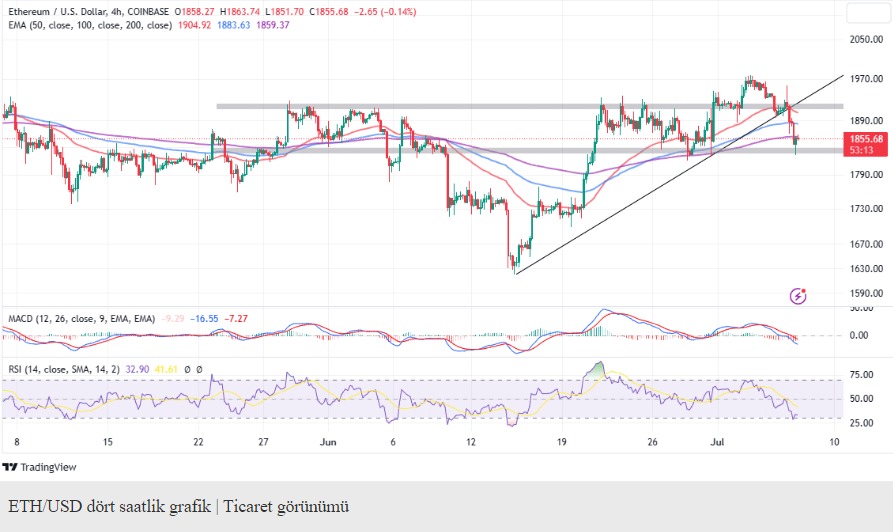Click the Jul label on the time axis
893x532 pixels.
coord(717,442)
